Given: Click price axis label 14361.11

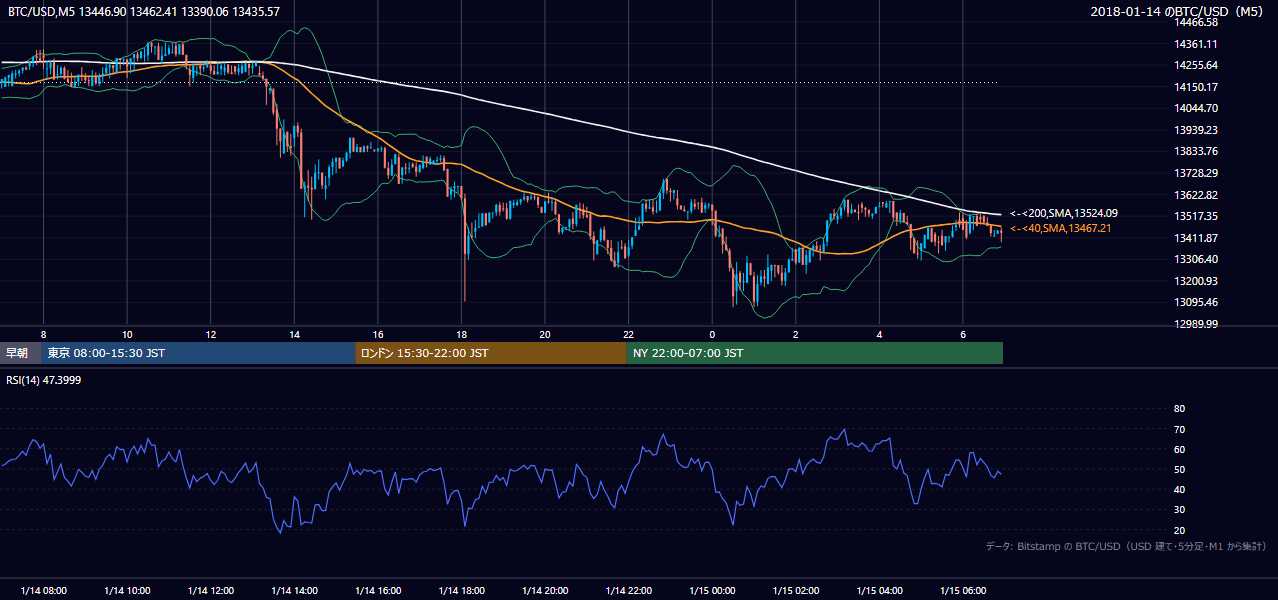Looking at the screenshot, I should click(x=1197, y=44).
